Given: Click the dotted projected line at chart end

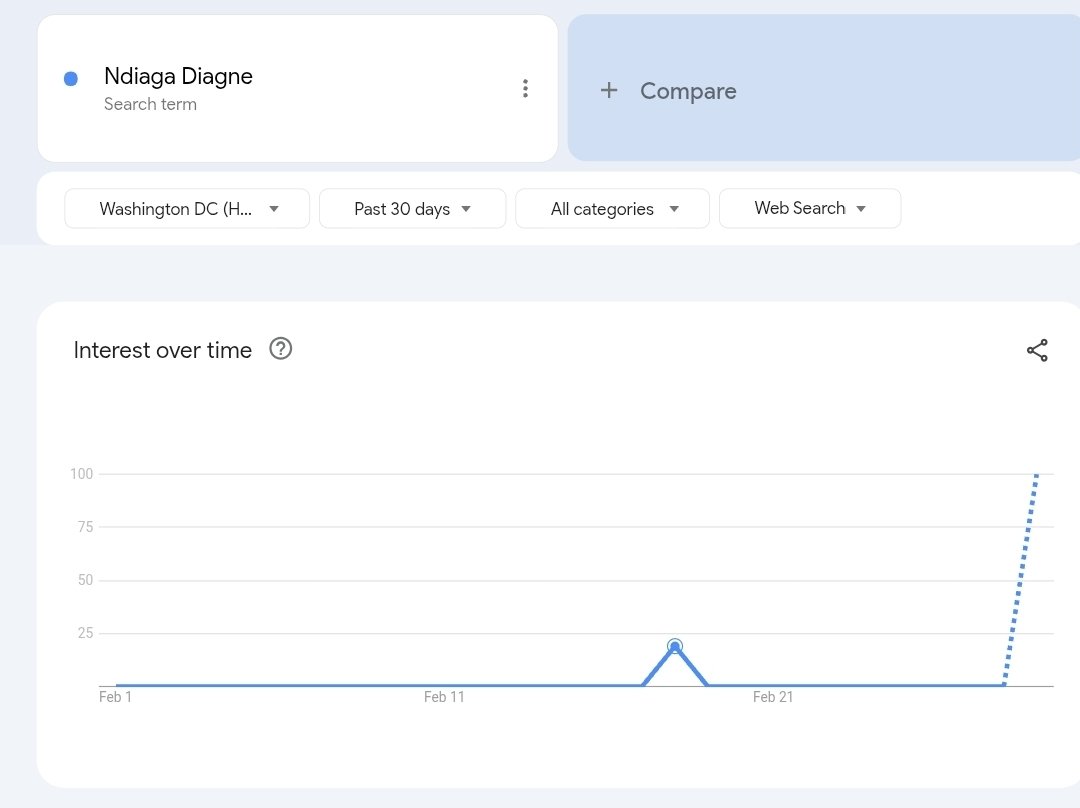Looking at the screenshot, I should click(1021, 579).
